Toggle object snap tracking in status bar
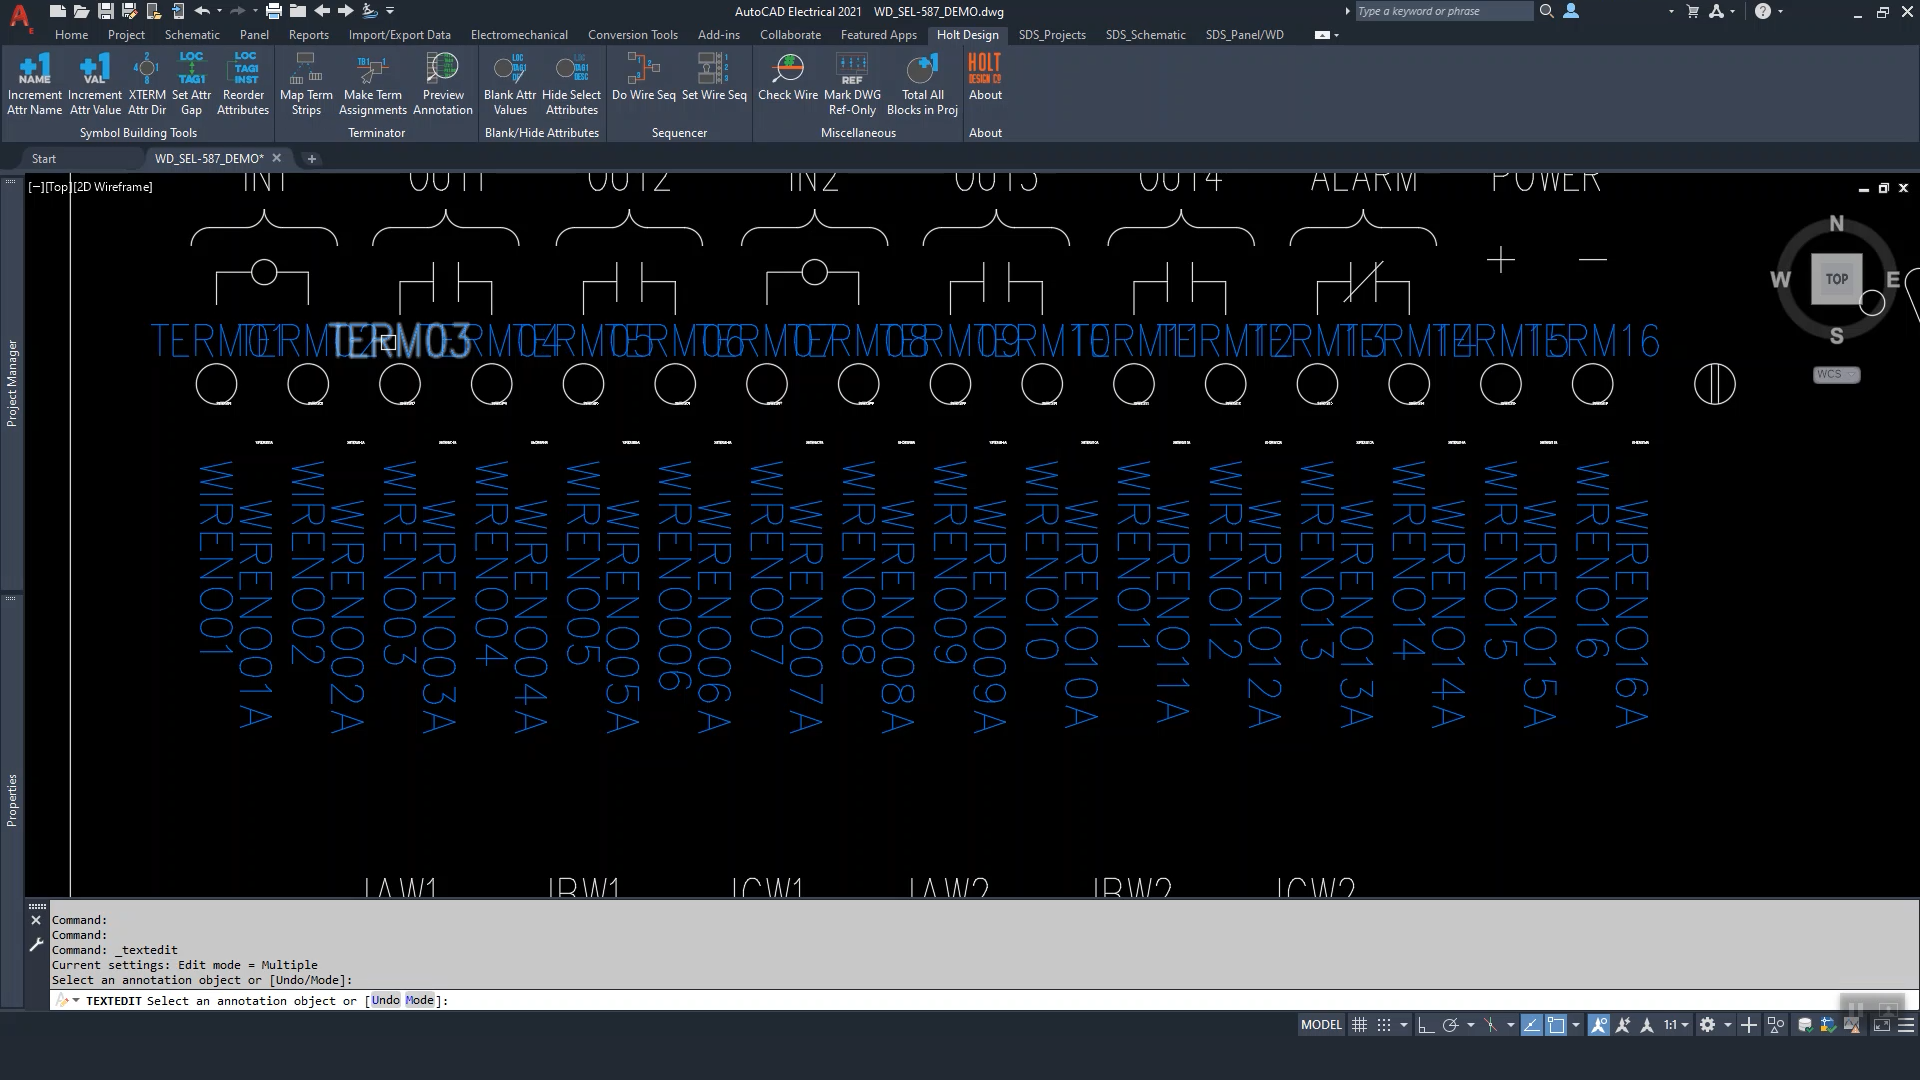1920x1080 pixels. pos(1531,1025)
